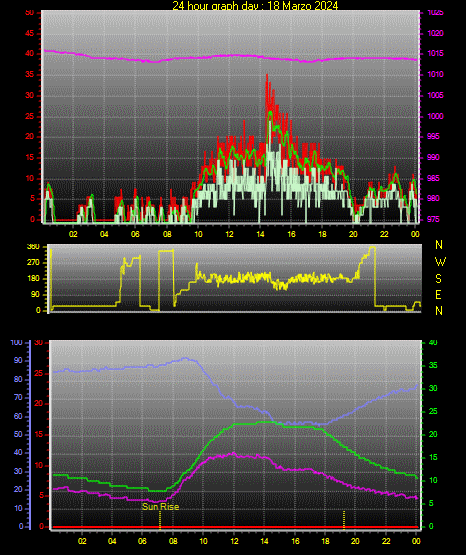
Task: Click the 180 wind direction axis label
Action: (x=33, y=279)
